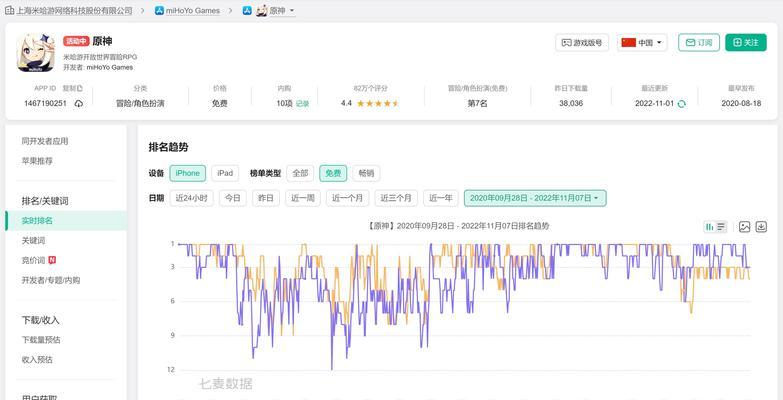This screenshot has width=783, height=400.
Task: Open miHoYo Games breadcrumb link
Action: (x=193, y=10)
